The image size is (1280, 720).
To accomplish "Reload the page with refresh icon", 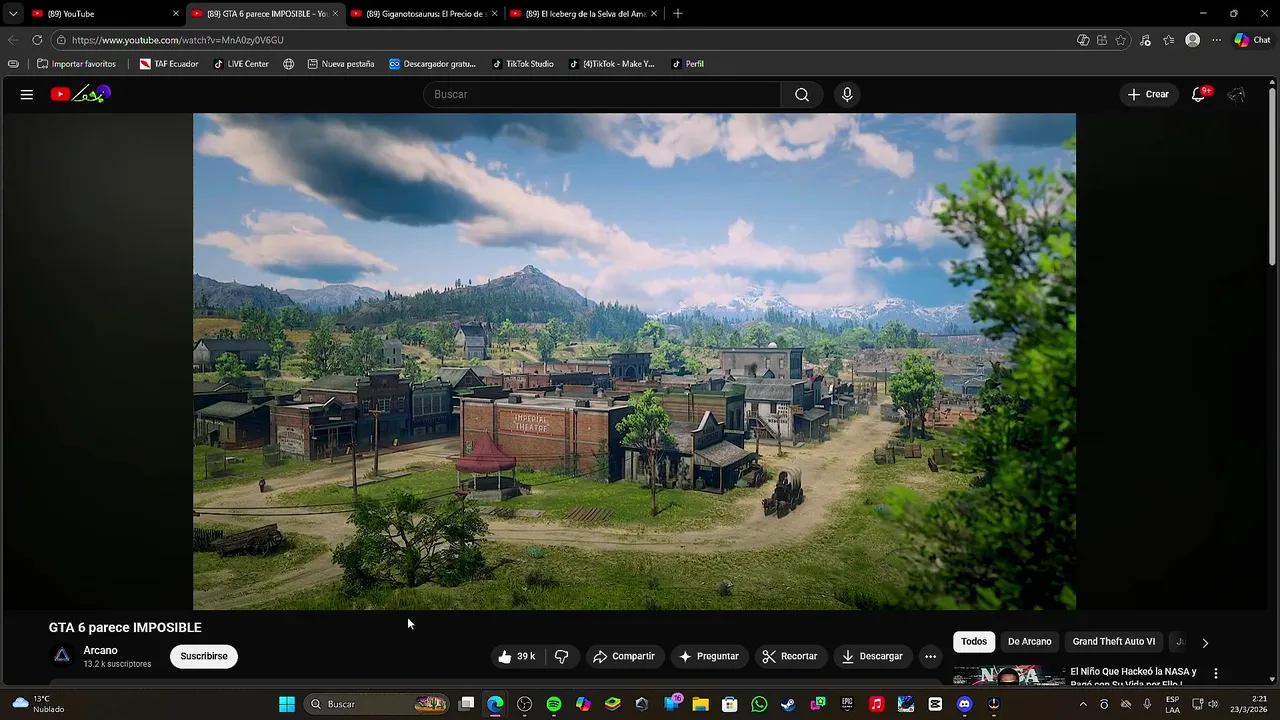I will (37, 40).
